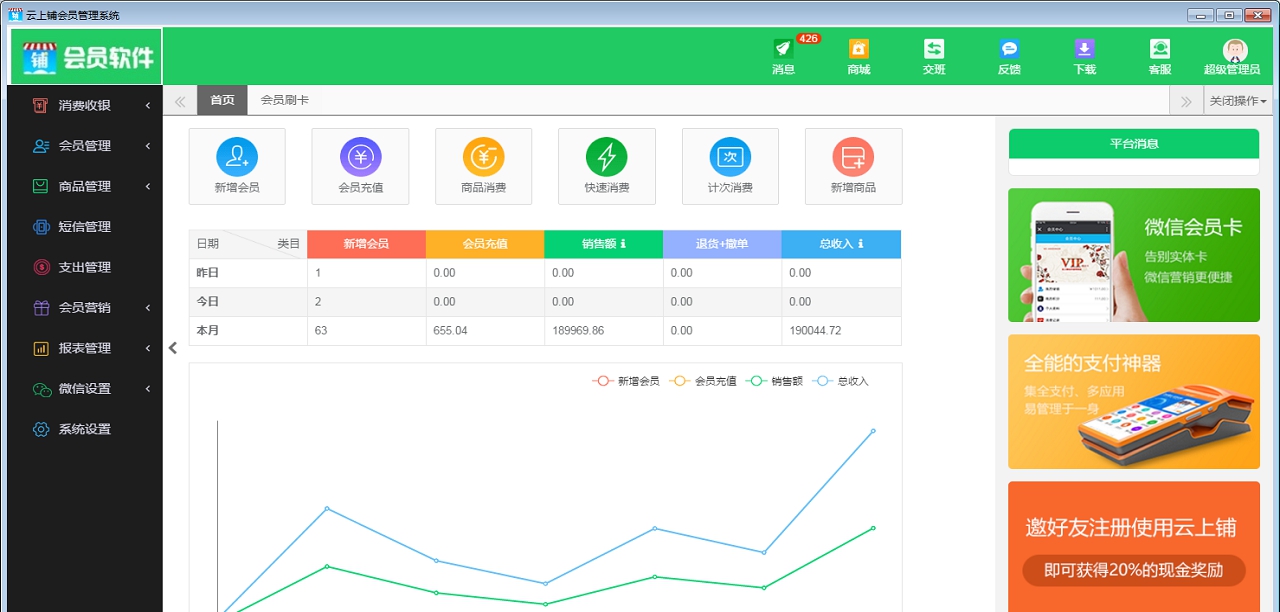Screen dimensions: 1280x612
Task: Switch to the 首页 tab
Action: pyautogui.click(x=222, y=100)
